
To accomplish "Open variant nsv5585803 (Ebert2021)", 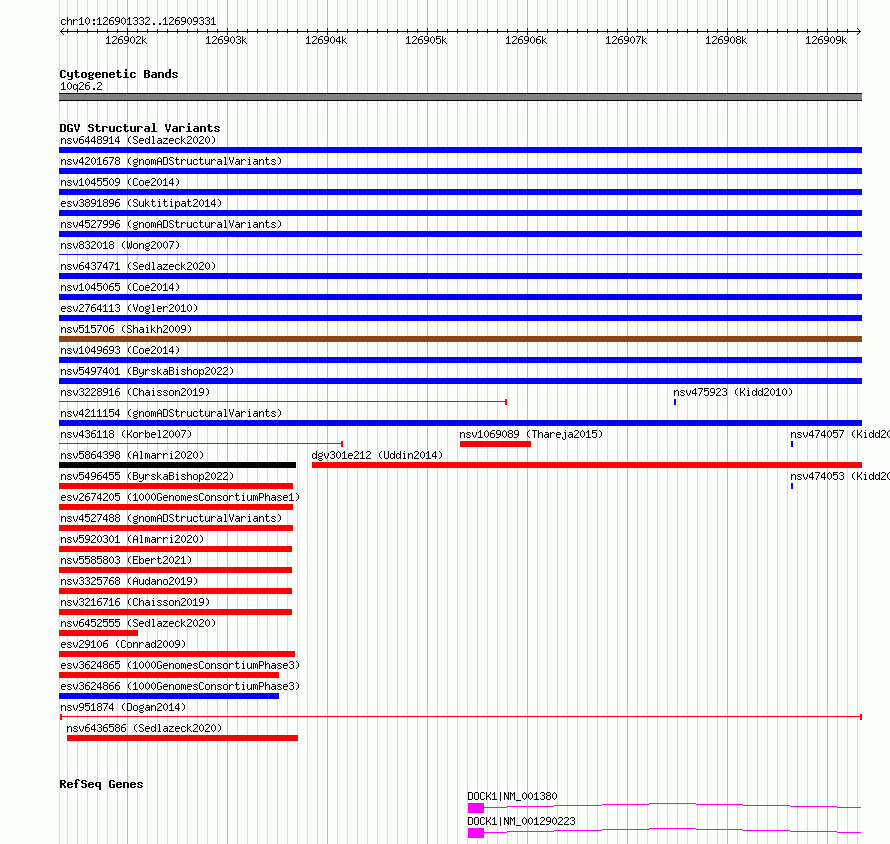I will pyautogui.click(x=126, y=560).
